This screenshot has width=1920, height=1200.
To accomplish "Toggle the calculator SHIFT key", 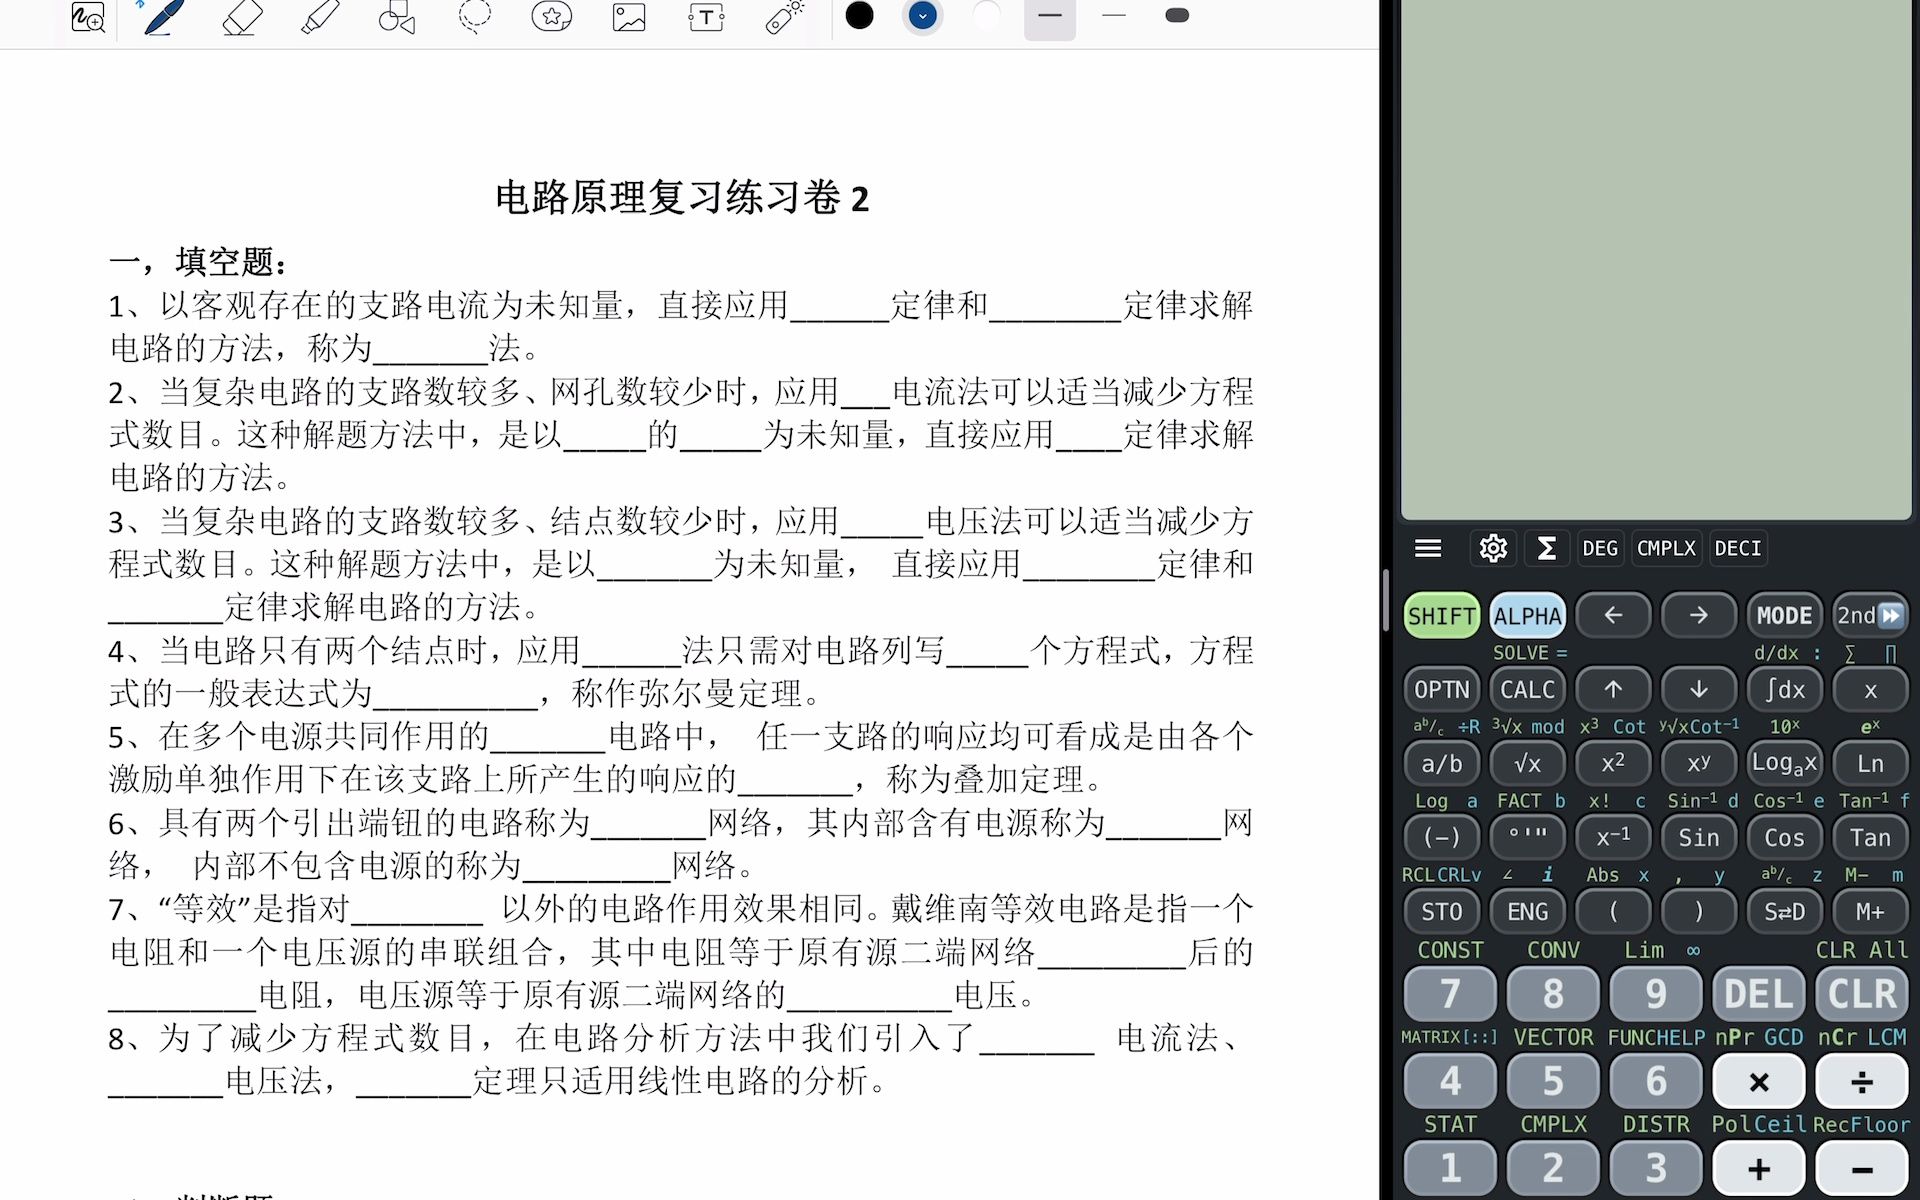I will pyautogui.click(x=1441, y=616).
